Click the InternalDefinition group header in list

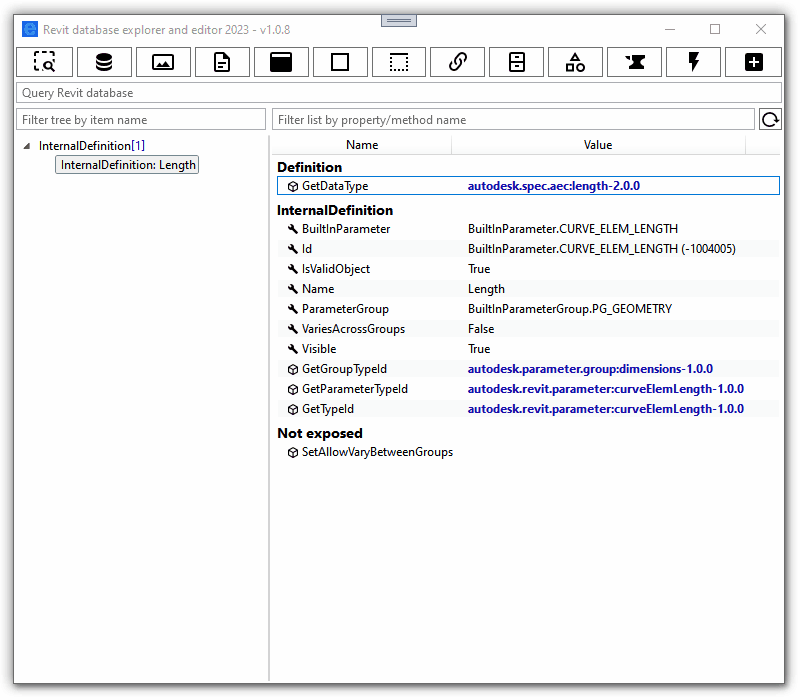pos(335,210)
